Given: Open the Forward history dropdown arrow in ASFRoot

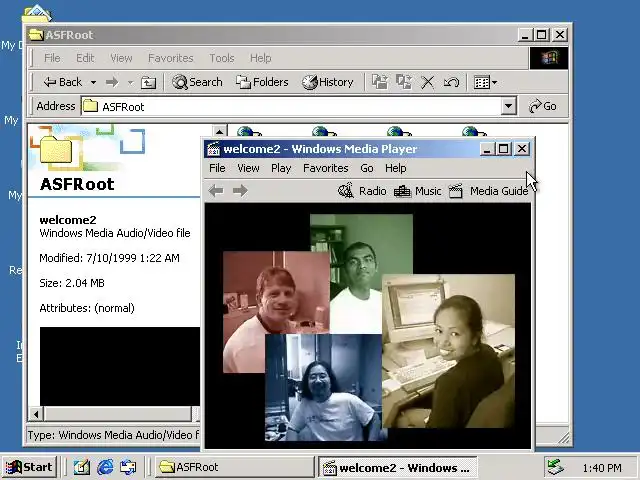Looking at the screenshot, I should pyautogui.click(x=130, y=82).
